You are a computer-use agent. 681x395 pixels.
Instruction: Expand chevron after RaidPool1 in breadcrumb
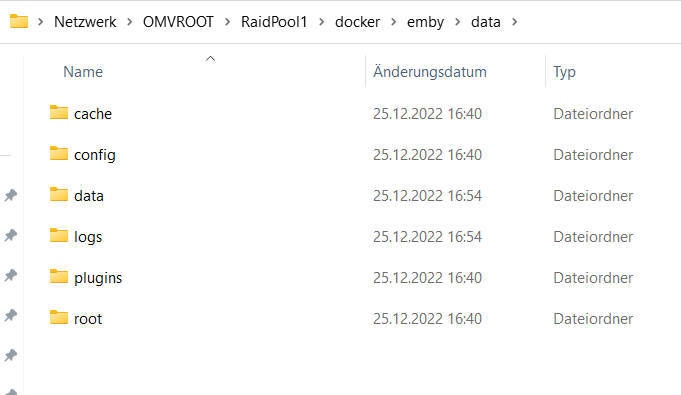pyautogui.click(x=321, y=22)
